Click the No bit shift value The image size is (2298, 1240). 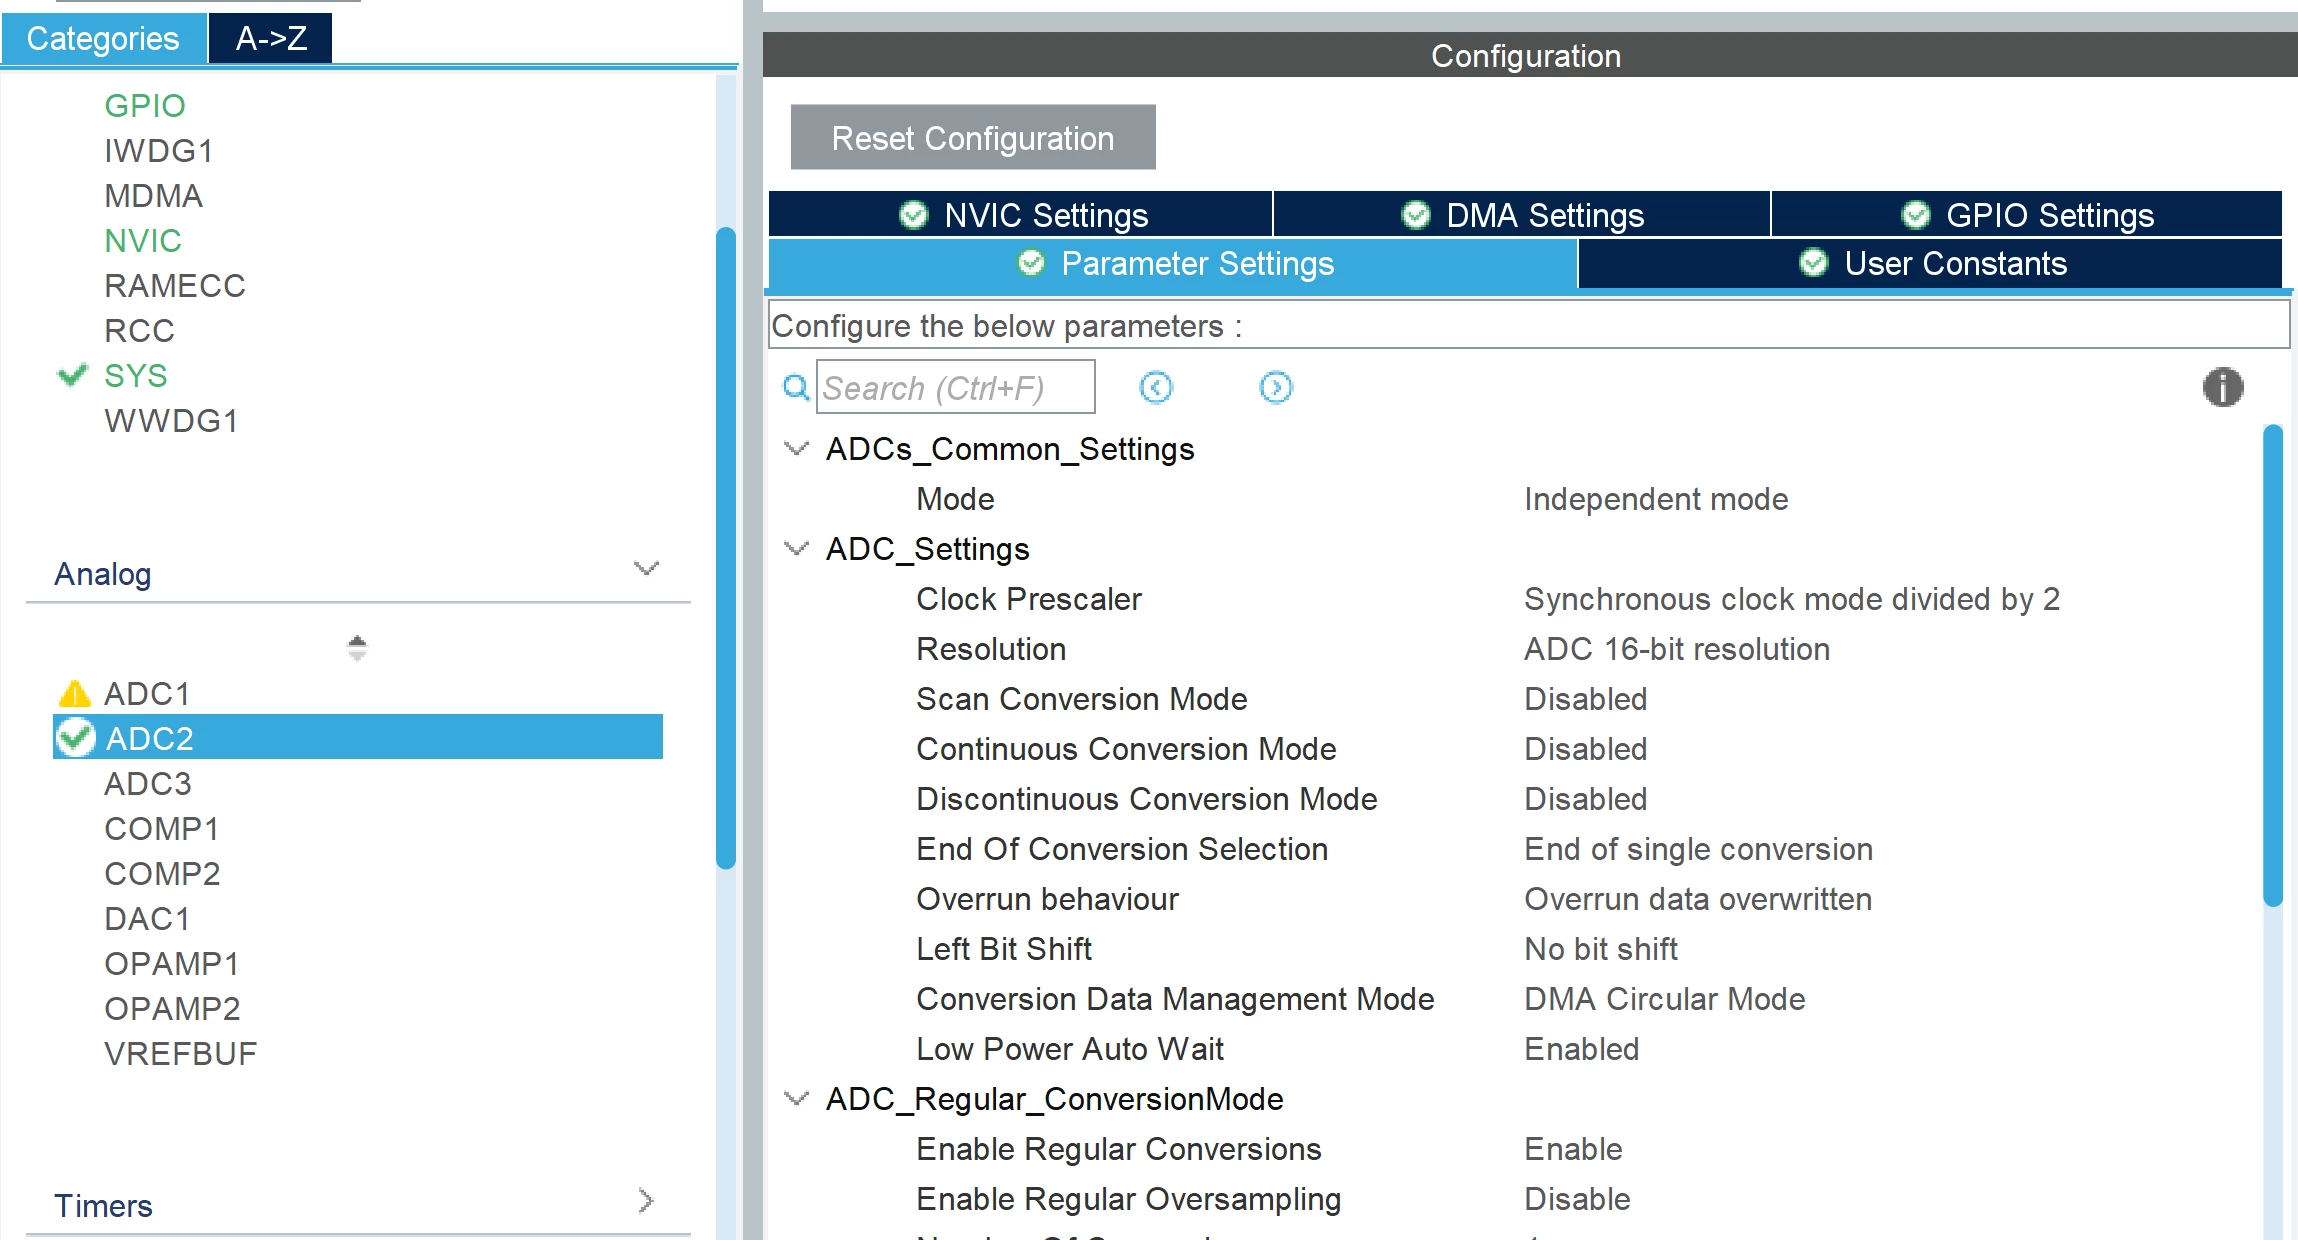tap(1601, 949)
